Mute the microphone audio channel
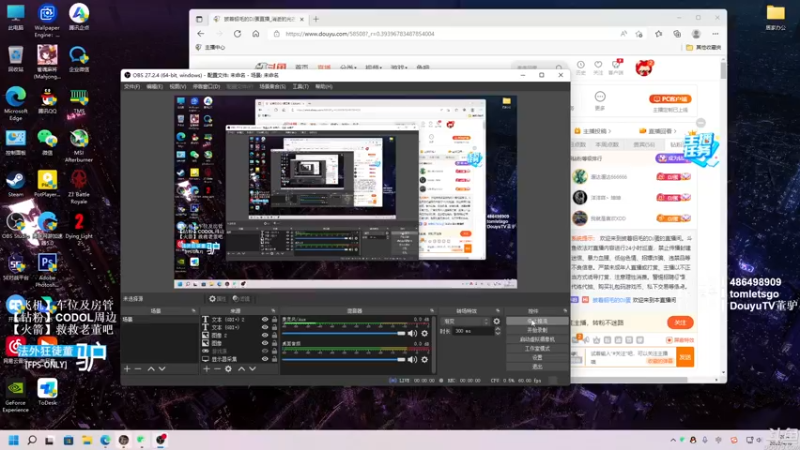Viewport: 800px width, 450px height. 412,333
